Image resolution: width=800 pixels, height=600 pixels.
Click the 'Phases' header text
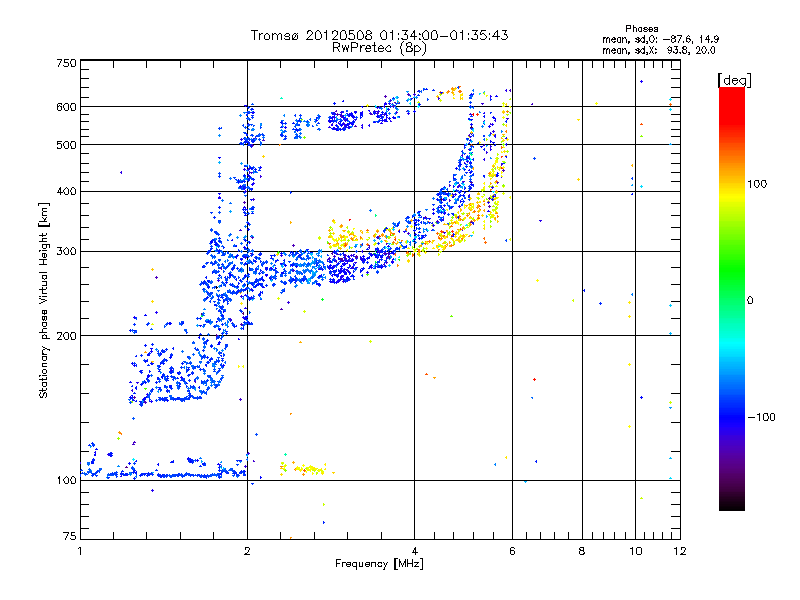tap(642, 29)
